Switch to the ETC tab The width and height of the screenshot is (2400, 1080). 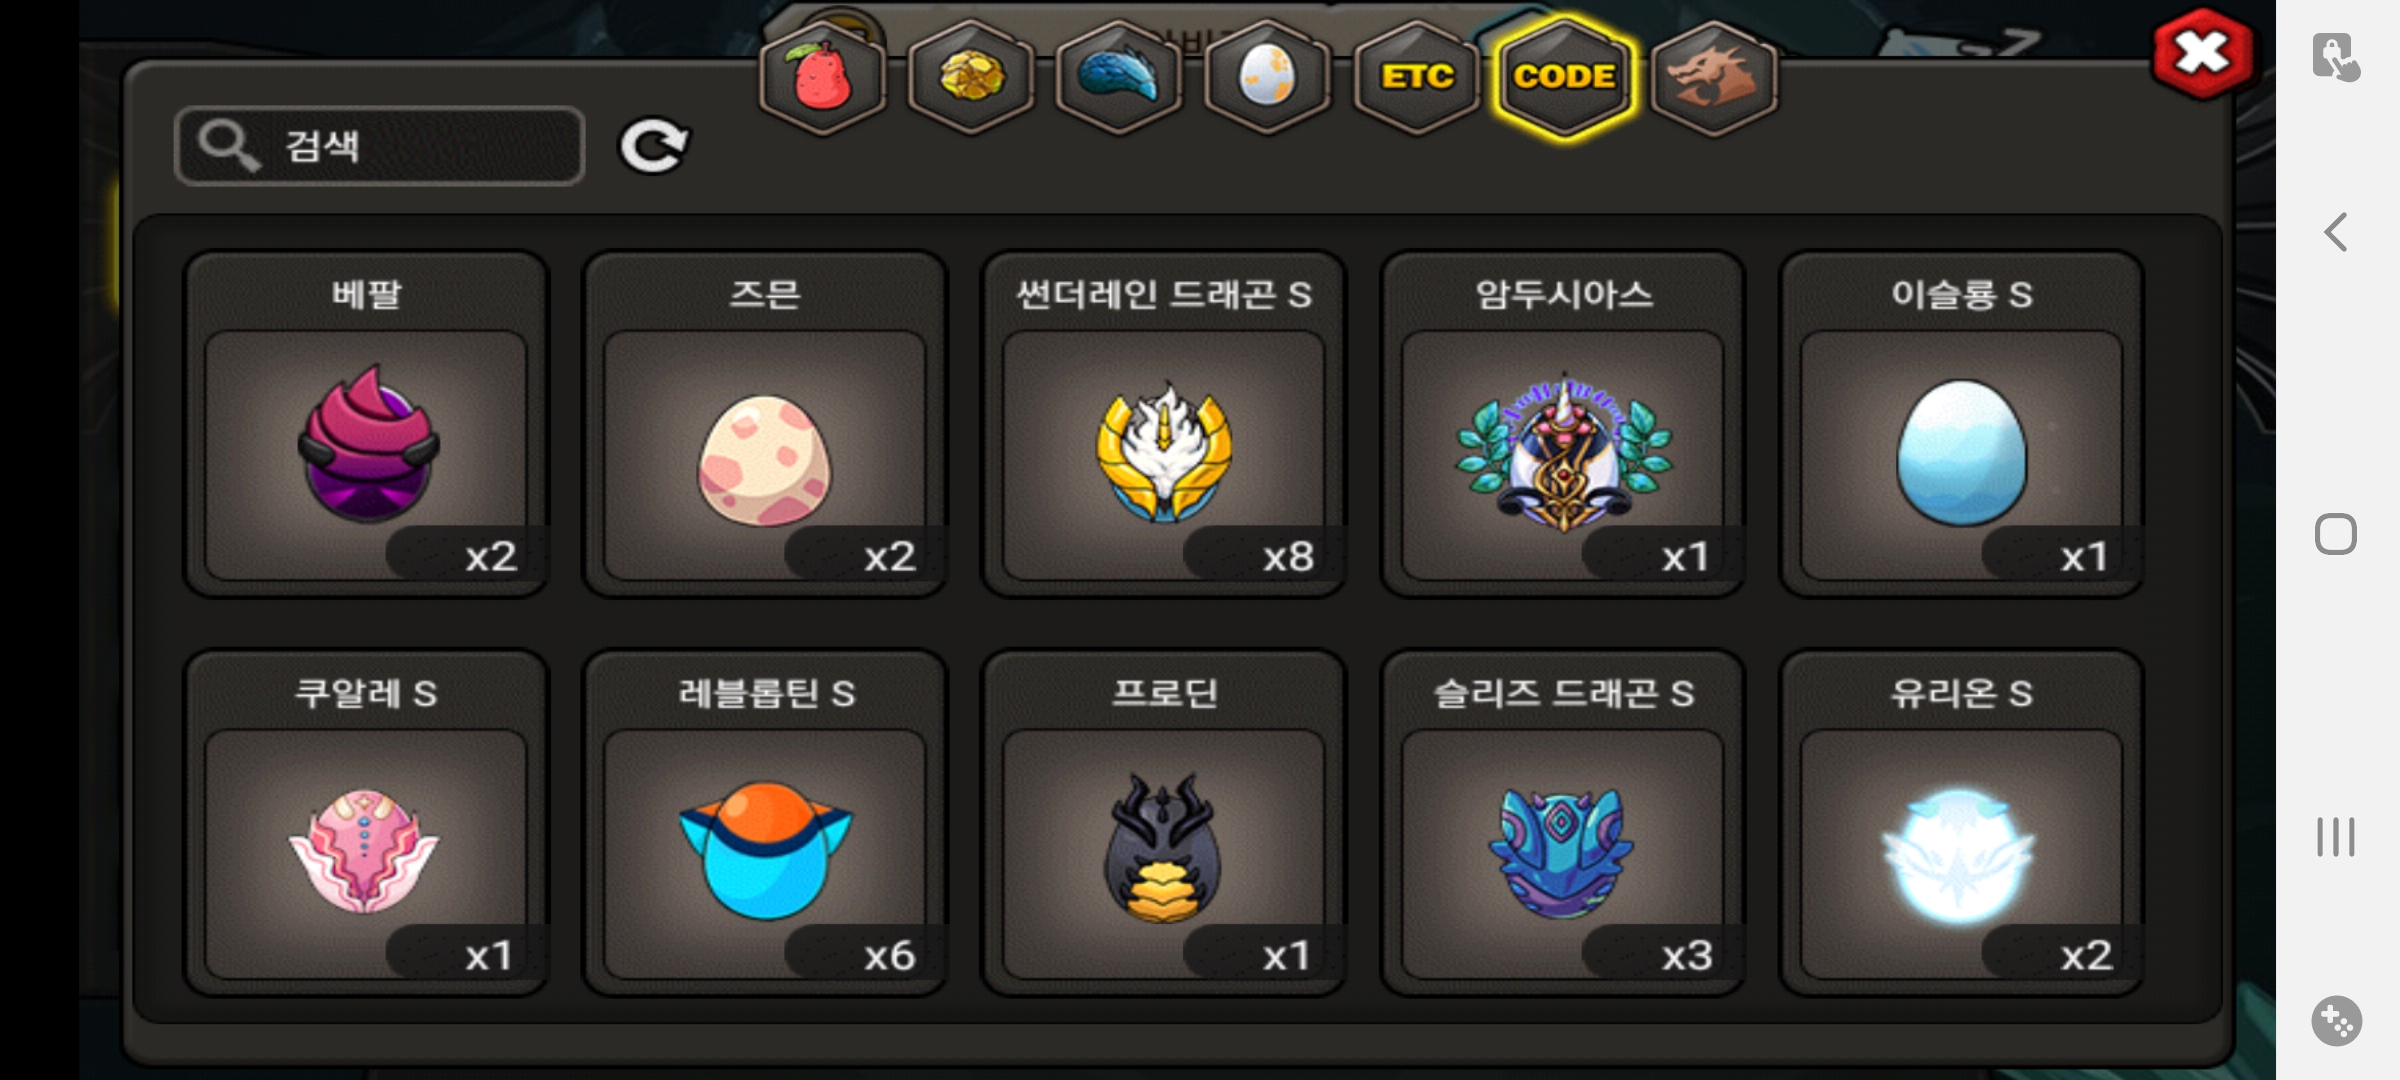[1416, 77]
